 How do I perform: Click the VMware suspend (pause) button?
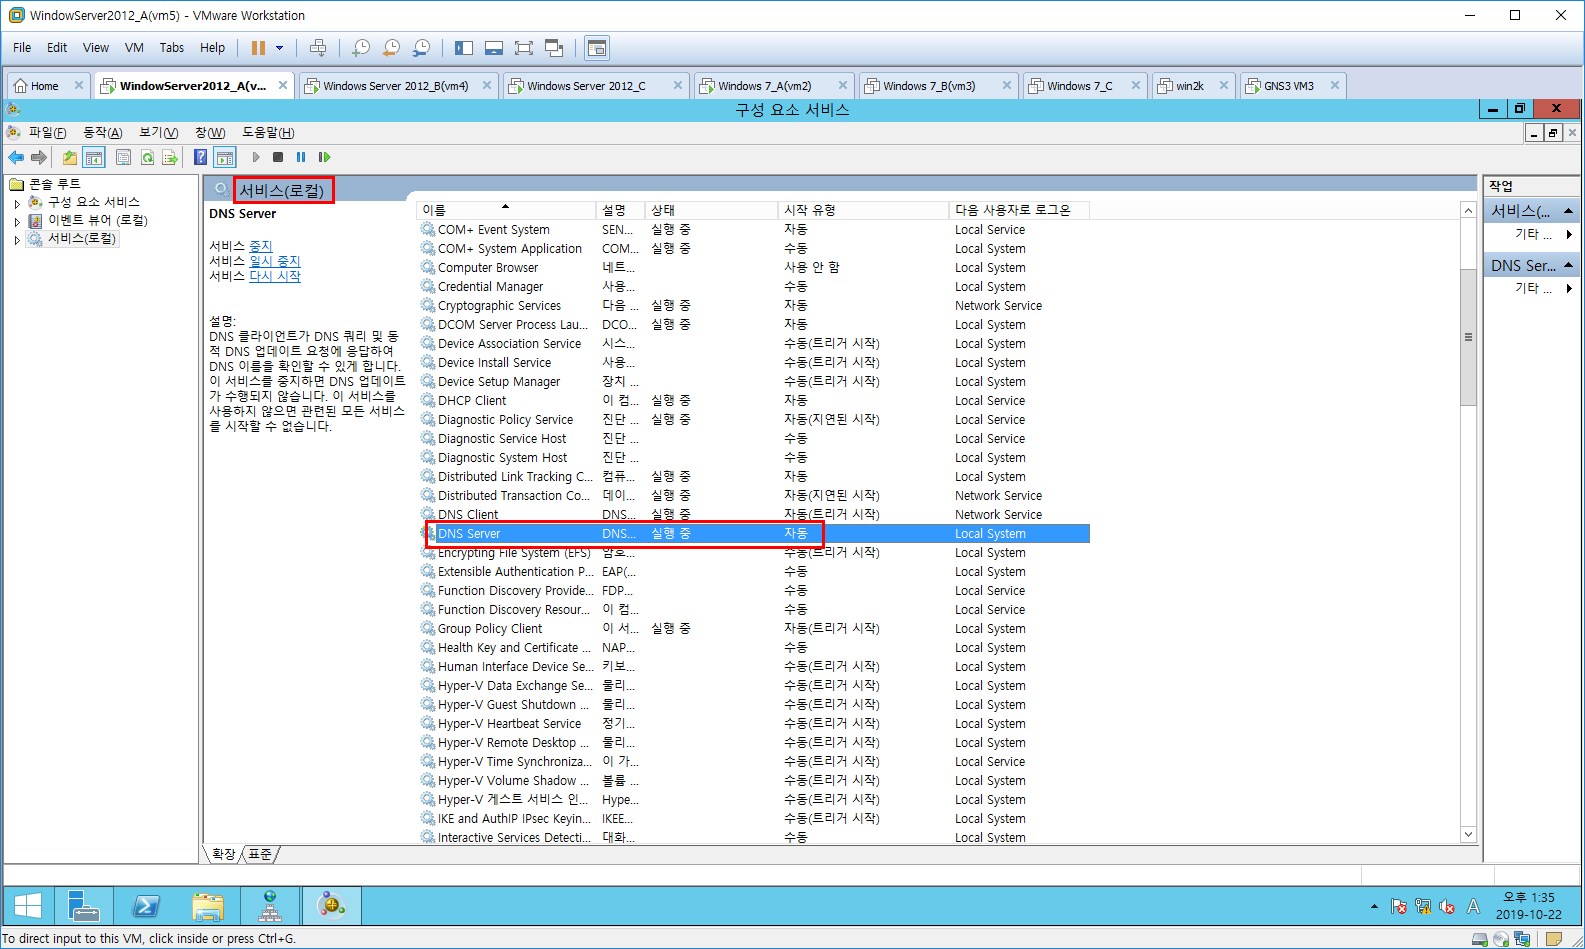pyautogui.click(x=258, y=48)
